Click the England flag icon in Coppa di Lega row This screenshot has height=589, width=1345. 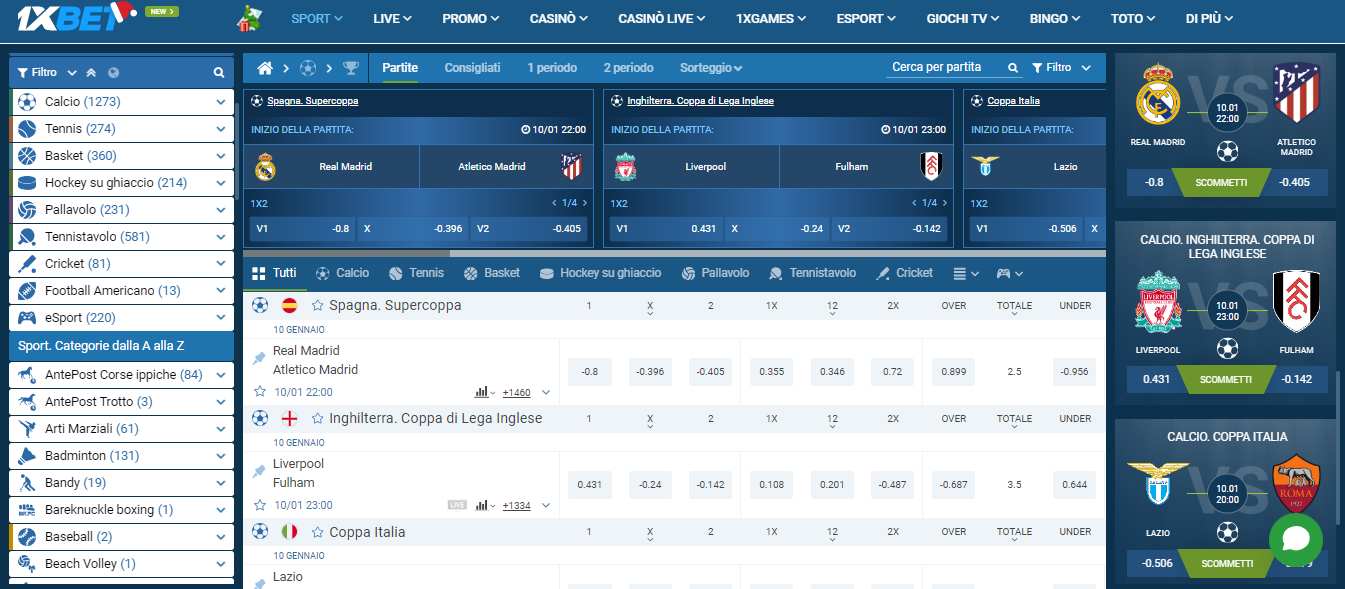[x=290, y=418]
